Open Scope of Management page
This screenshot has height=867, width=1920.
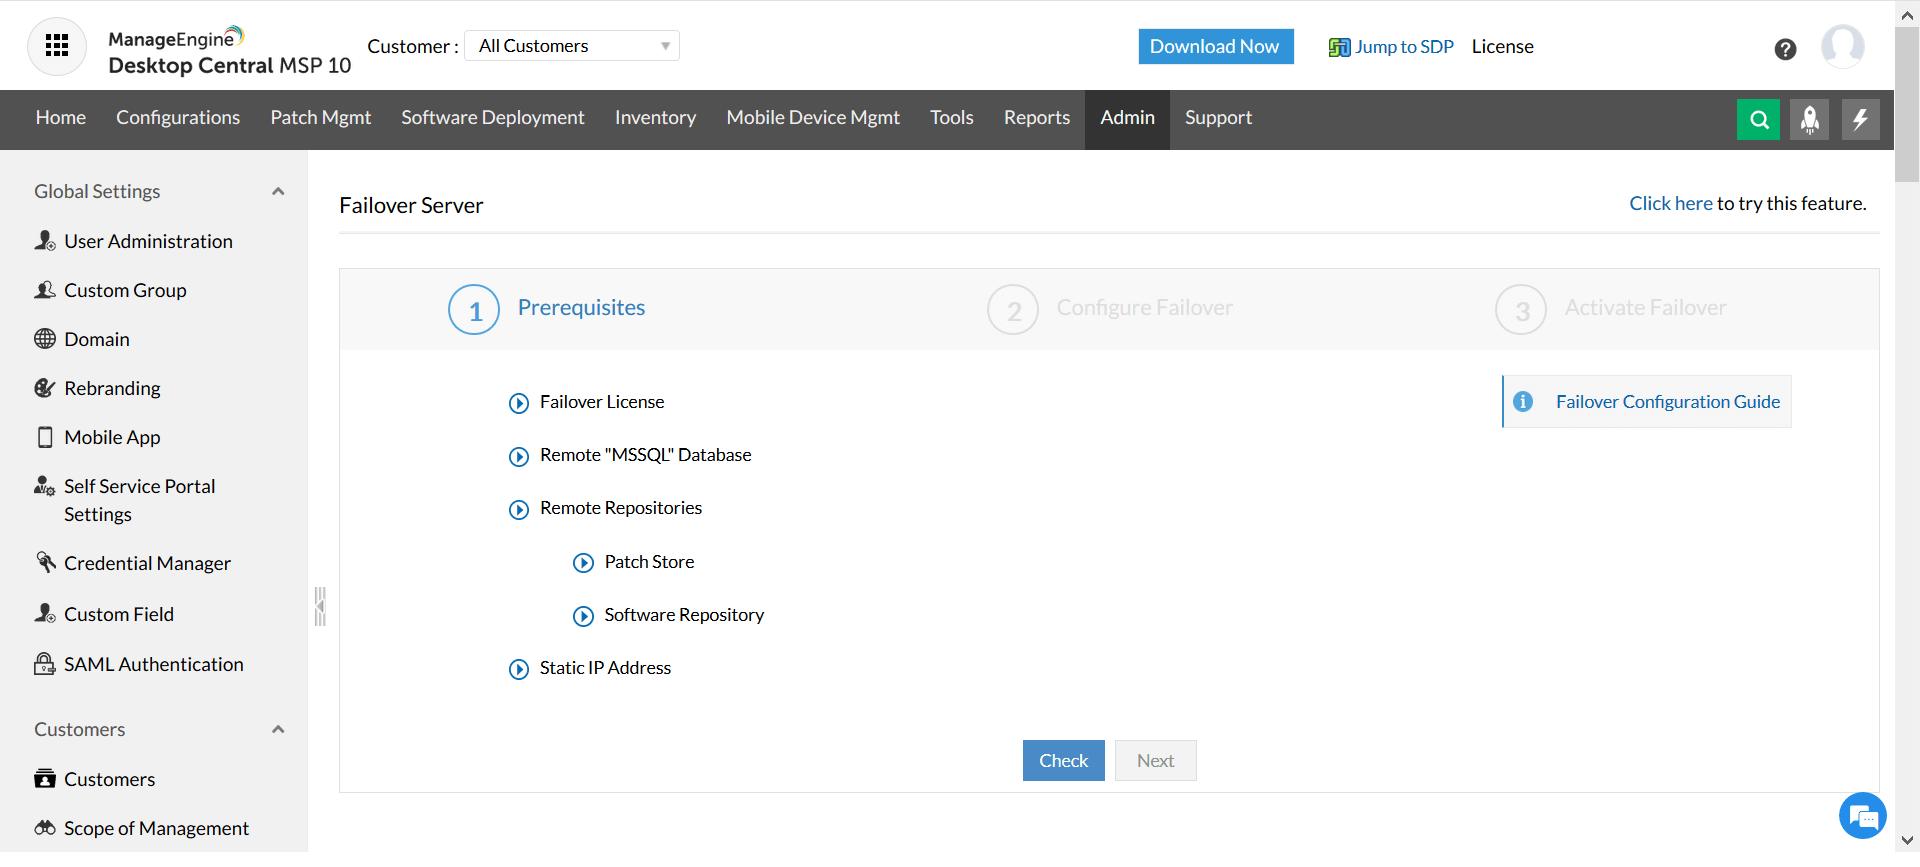click(x=157, y=828)
